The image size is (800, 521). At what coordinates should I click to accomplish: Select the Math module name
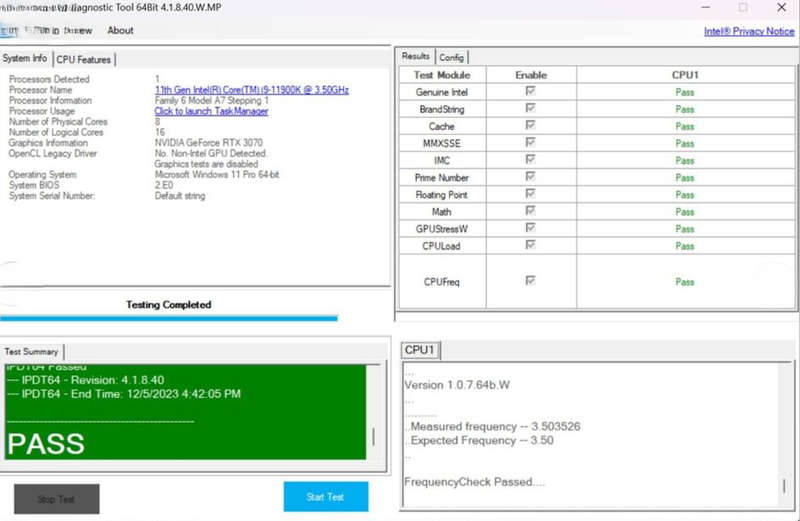click(x=442, y=212)
